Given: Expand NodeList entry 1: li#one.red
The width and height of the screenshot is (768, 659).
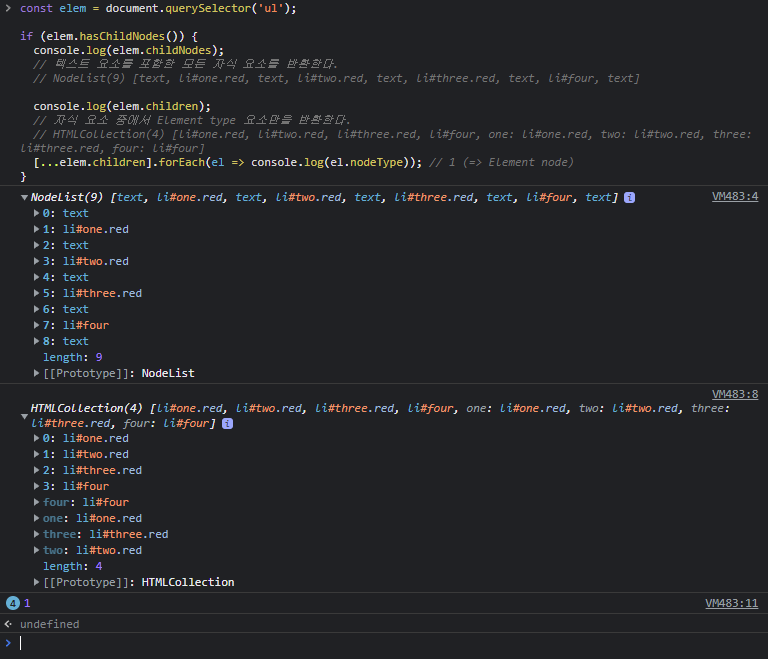Looking at the screenshot, I should (36, 229).
